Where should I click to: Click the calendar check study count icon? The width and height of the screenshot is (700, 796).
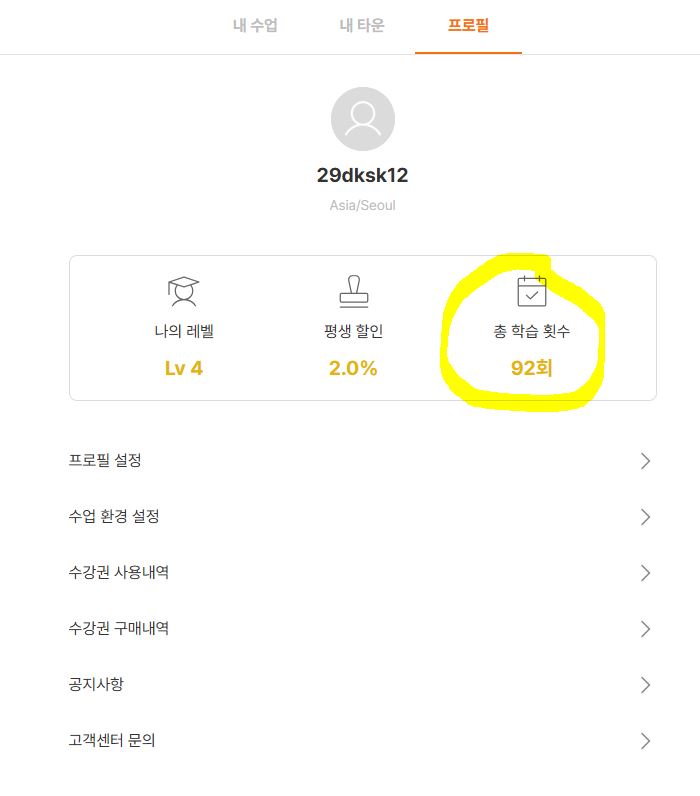pyautogui.click(x=531, y=291)
